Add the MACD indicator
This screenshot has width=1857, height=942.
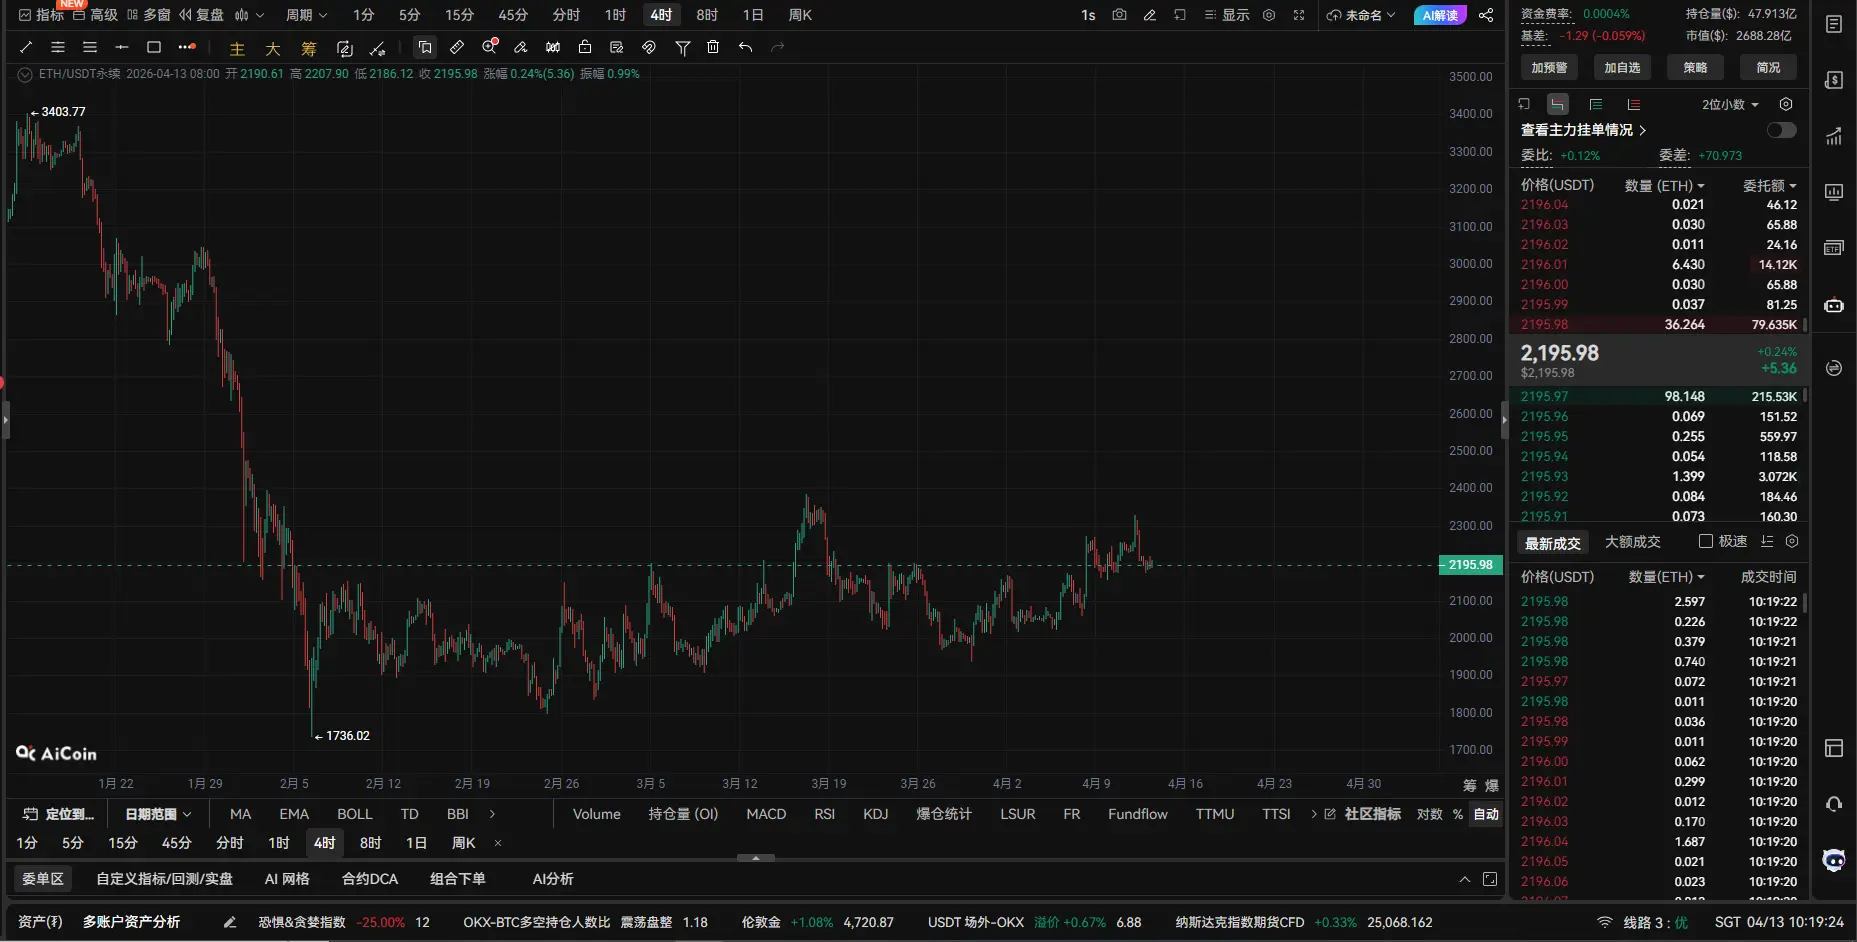(x=766, y=814)
